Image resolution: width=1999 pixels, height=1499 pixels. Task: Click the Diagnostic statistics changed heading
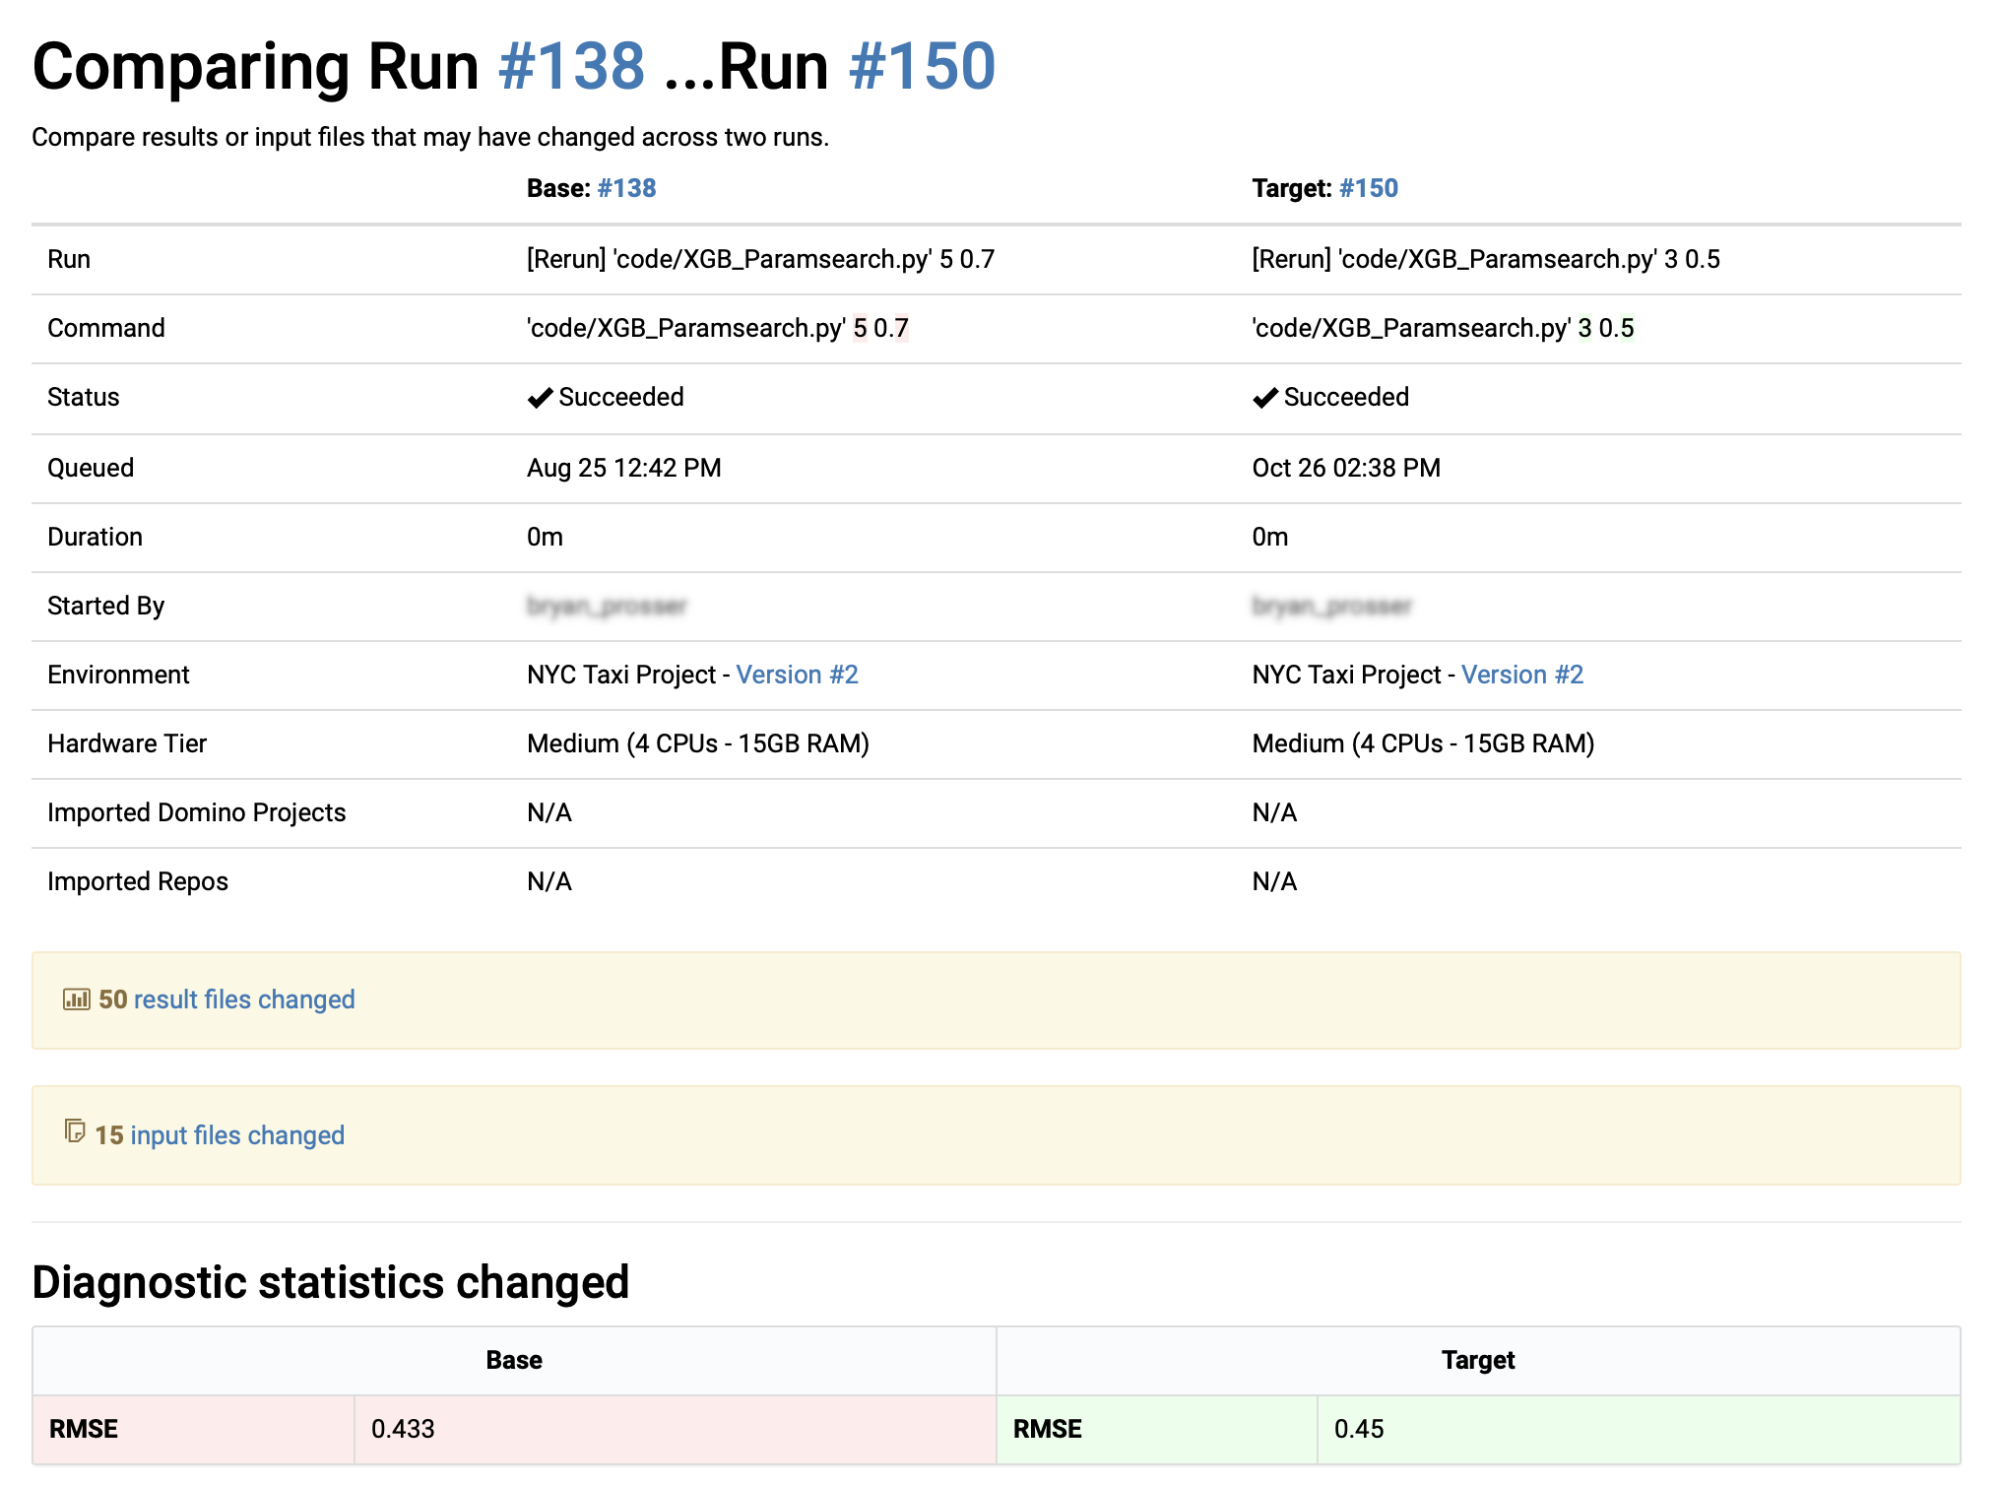coord(331,1282)
